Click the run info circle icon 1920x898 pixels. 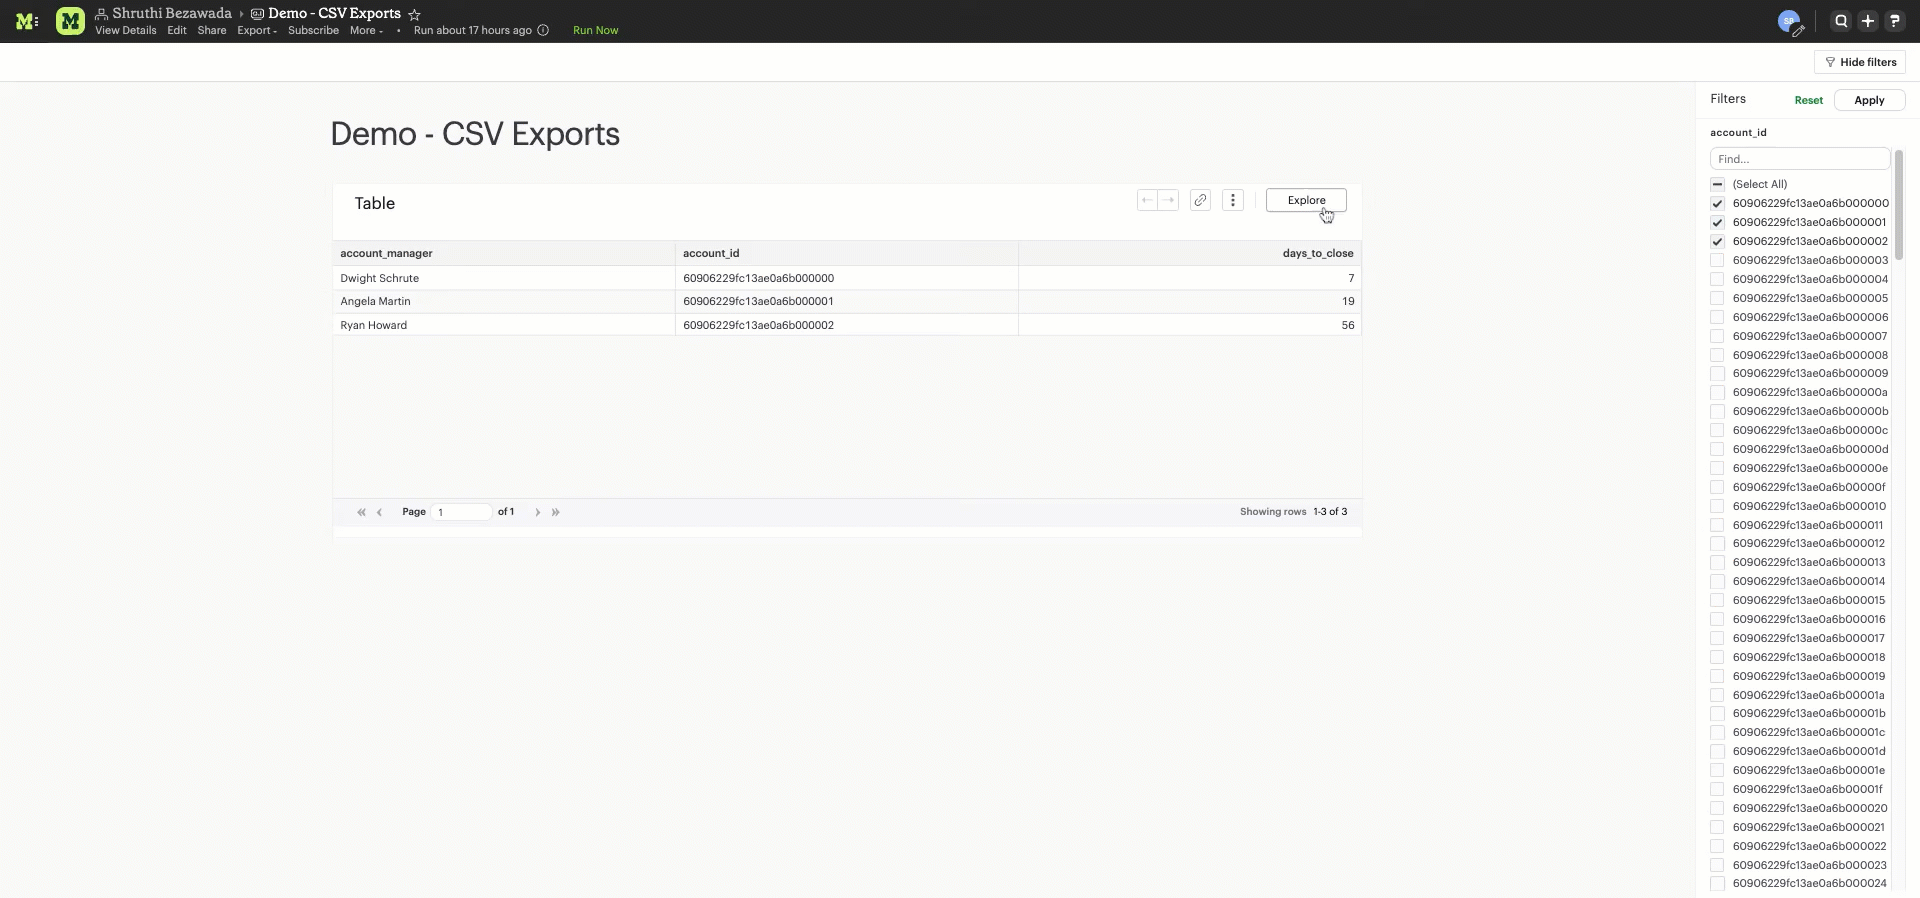(543, 30)
